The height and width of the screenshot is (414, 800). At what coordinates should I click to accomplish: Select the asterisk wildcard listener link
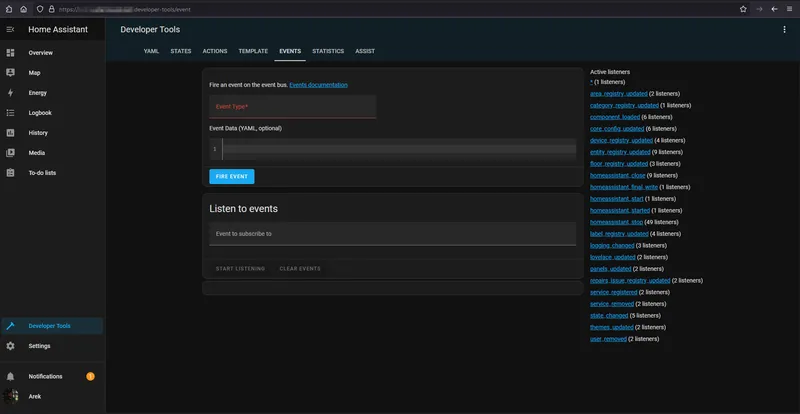click(591, 82)
